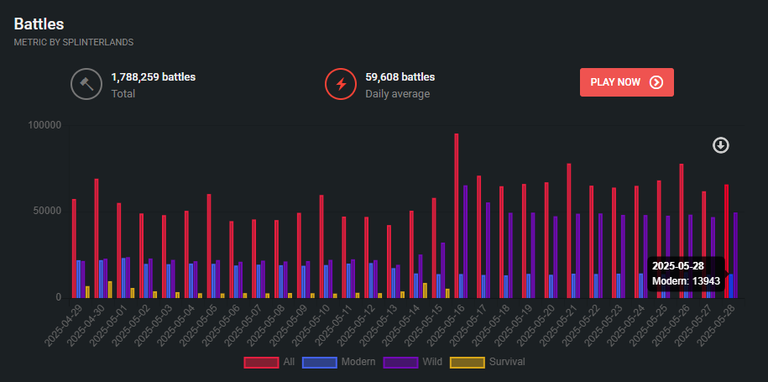Click the 59,608 battles daily average text
768x382 pixels.
point(400,77)
